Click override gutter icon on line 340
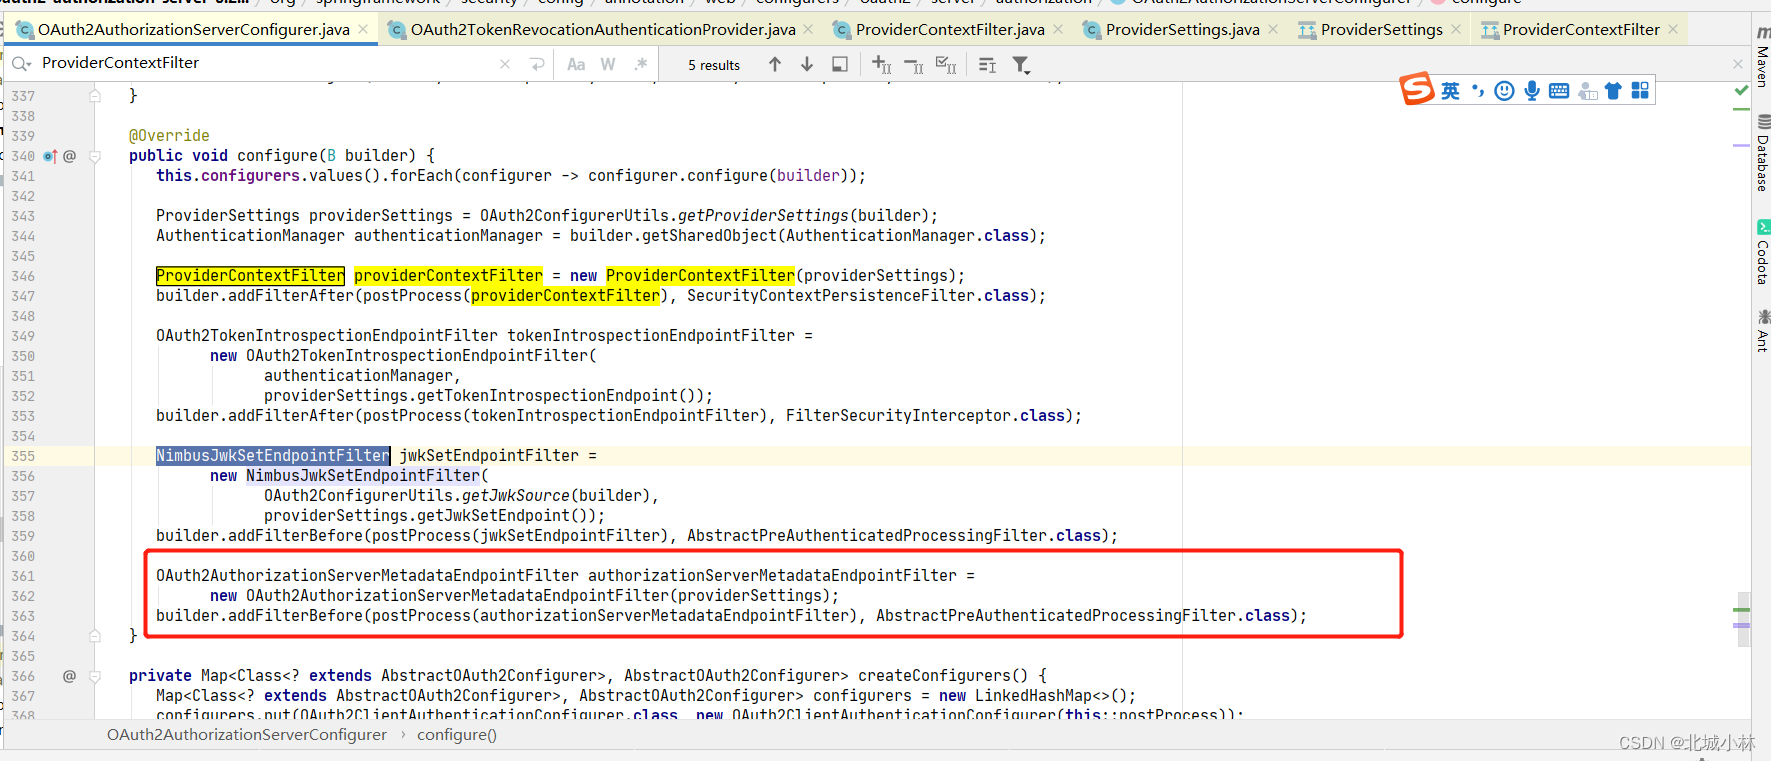The width and height of the screenshot is (1771, 761). click(50, 156)
